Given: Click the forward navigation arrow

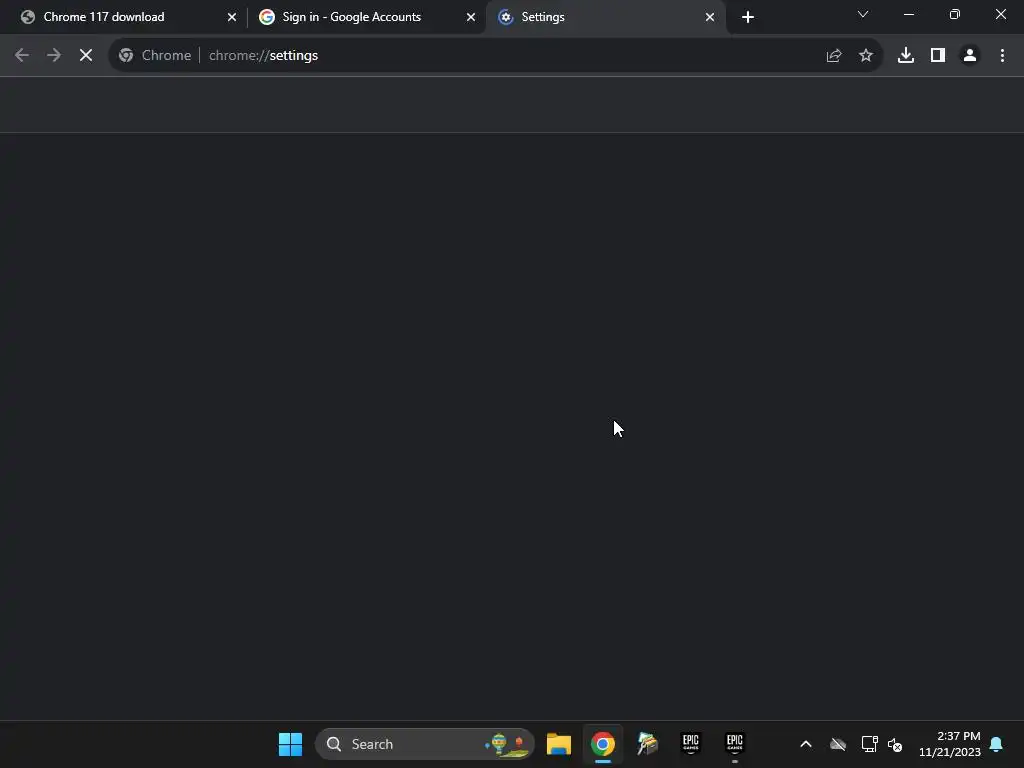Looking at the screenshot, I should pos(54,56).
